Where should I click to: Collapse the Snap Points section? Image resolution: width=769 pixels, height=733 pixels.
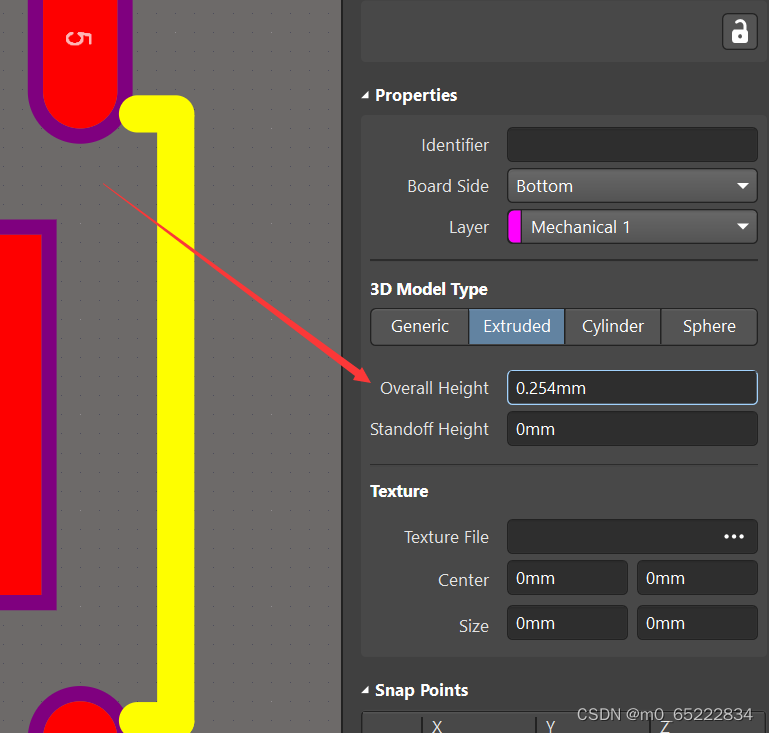[x=365, y=690]
